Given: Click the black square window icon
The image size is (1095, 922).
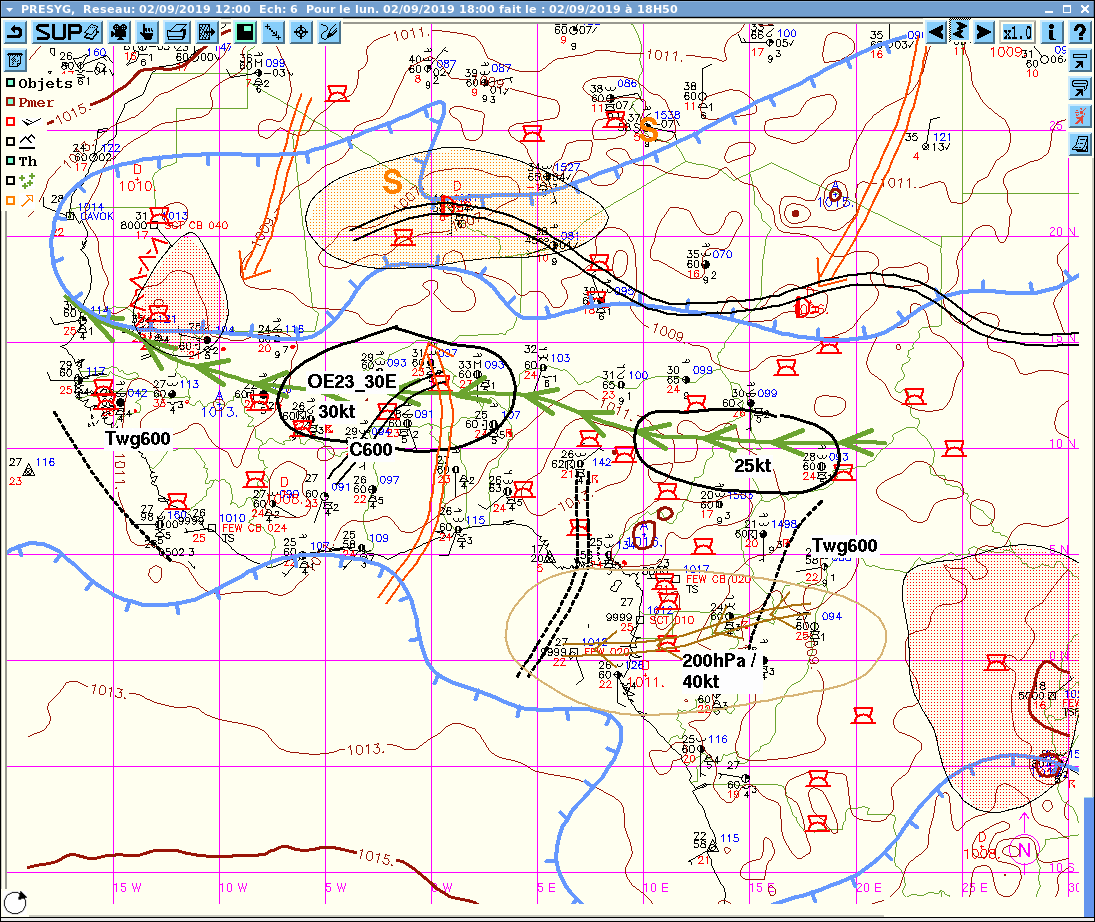Looking at the screenshot, I should click(x=245, y=32).
